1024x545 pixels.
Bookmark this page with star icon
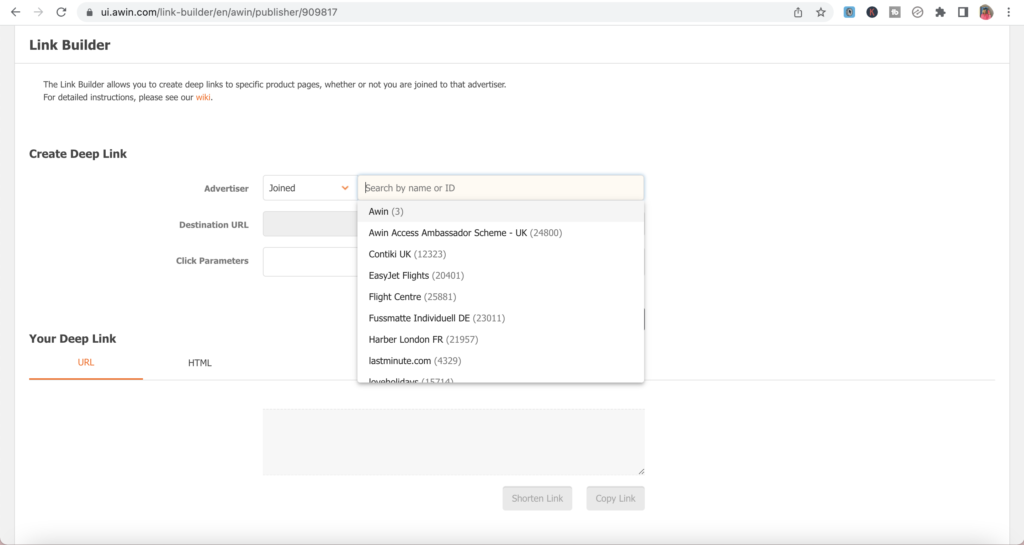(x=821, y=12)
